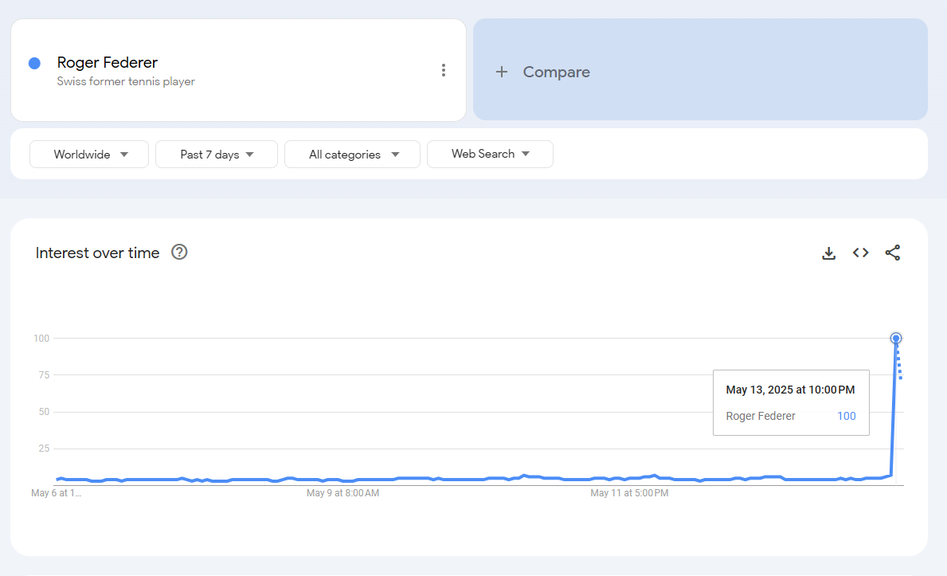Open the Past 7 days time range dropdown
The height and width of the screenshot is (576, 947).
click(216, 155)
